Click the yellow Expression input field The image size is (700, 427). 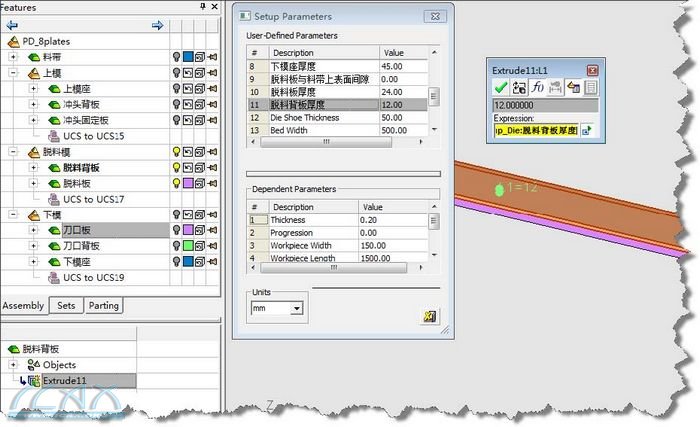coord(536,130)
